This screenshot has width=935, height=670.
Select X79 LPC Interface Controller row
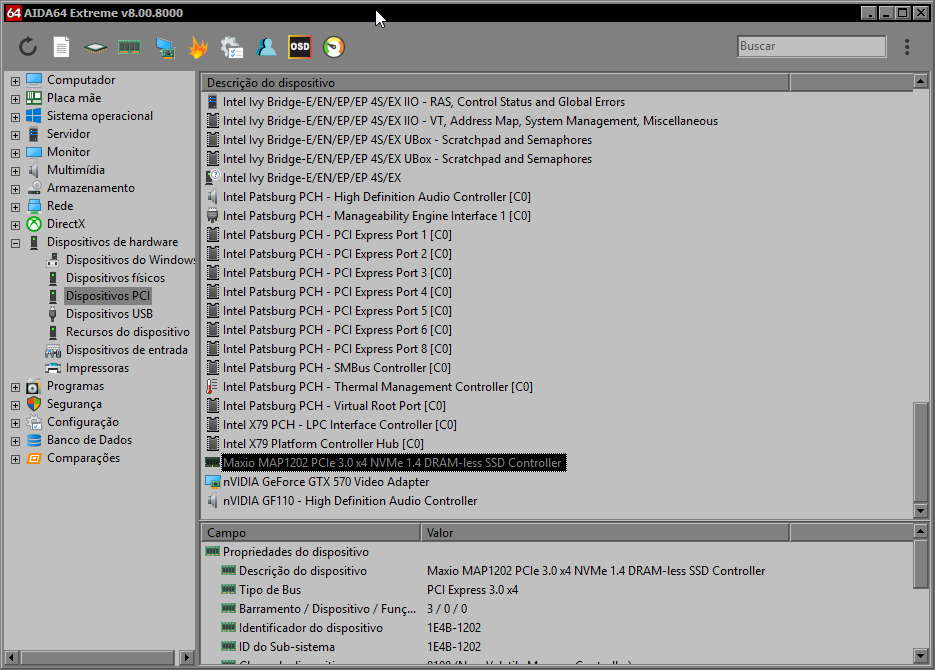tap(339, 425)
